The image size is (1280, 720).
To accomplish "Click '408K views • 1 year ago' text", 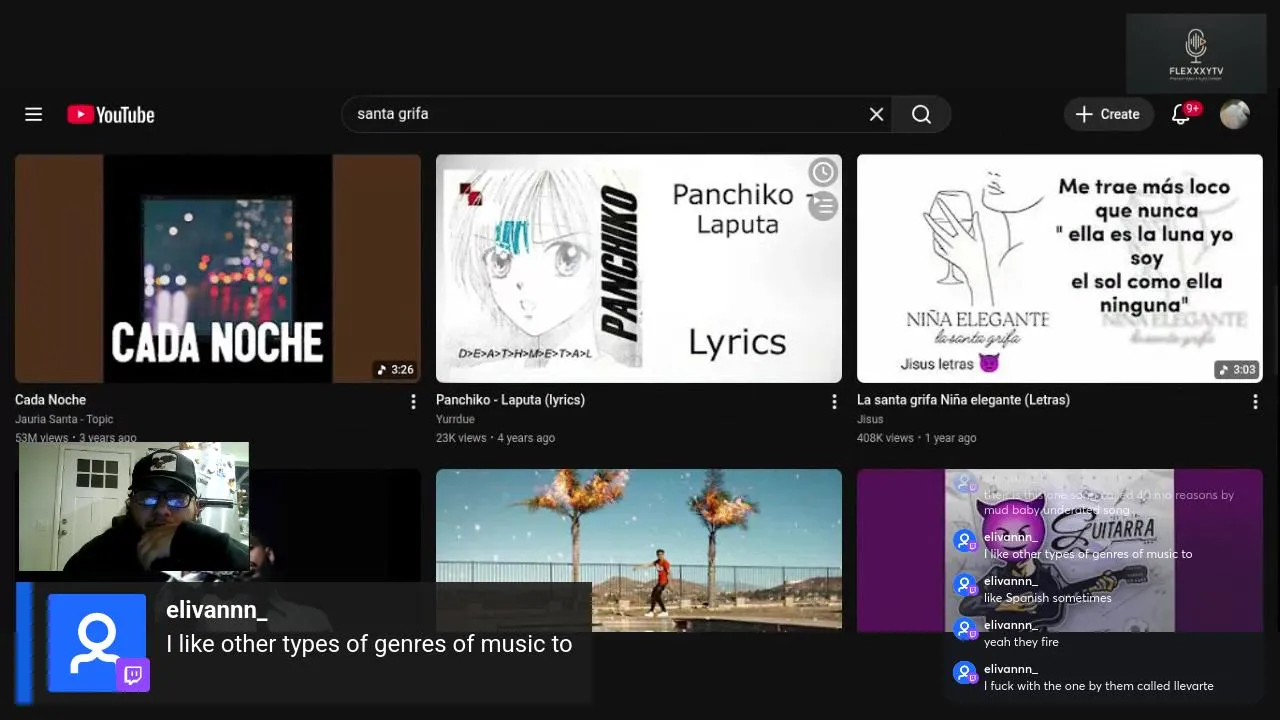I will [x=917, y=438].
